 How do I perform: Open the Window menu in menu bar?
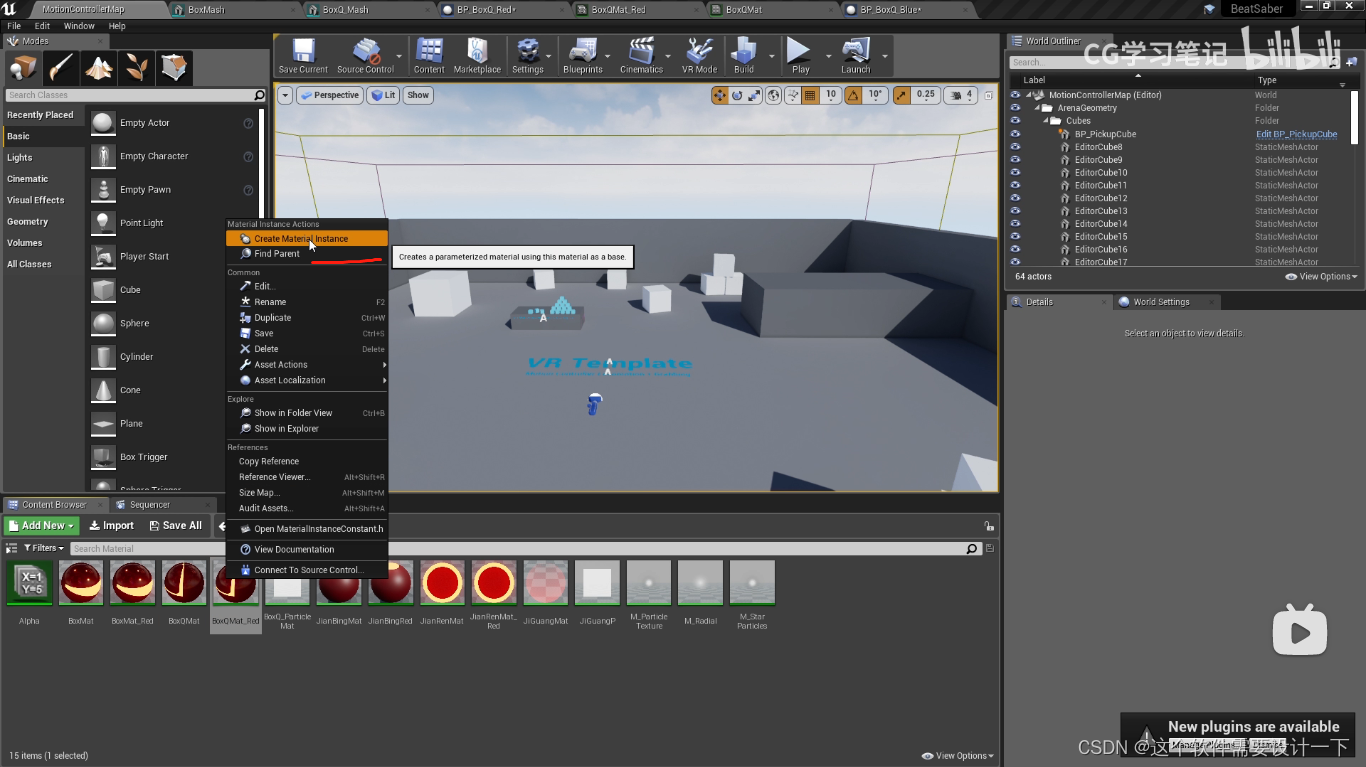tap(79, 26)
